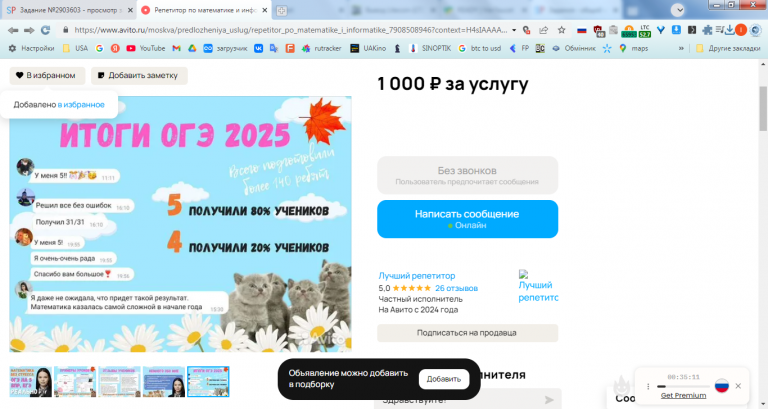Image resolution: width=768 pixels, height=409 pixels.
Task: Open the recorder widget three-dots menu
Action: [x=648, y=386]
